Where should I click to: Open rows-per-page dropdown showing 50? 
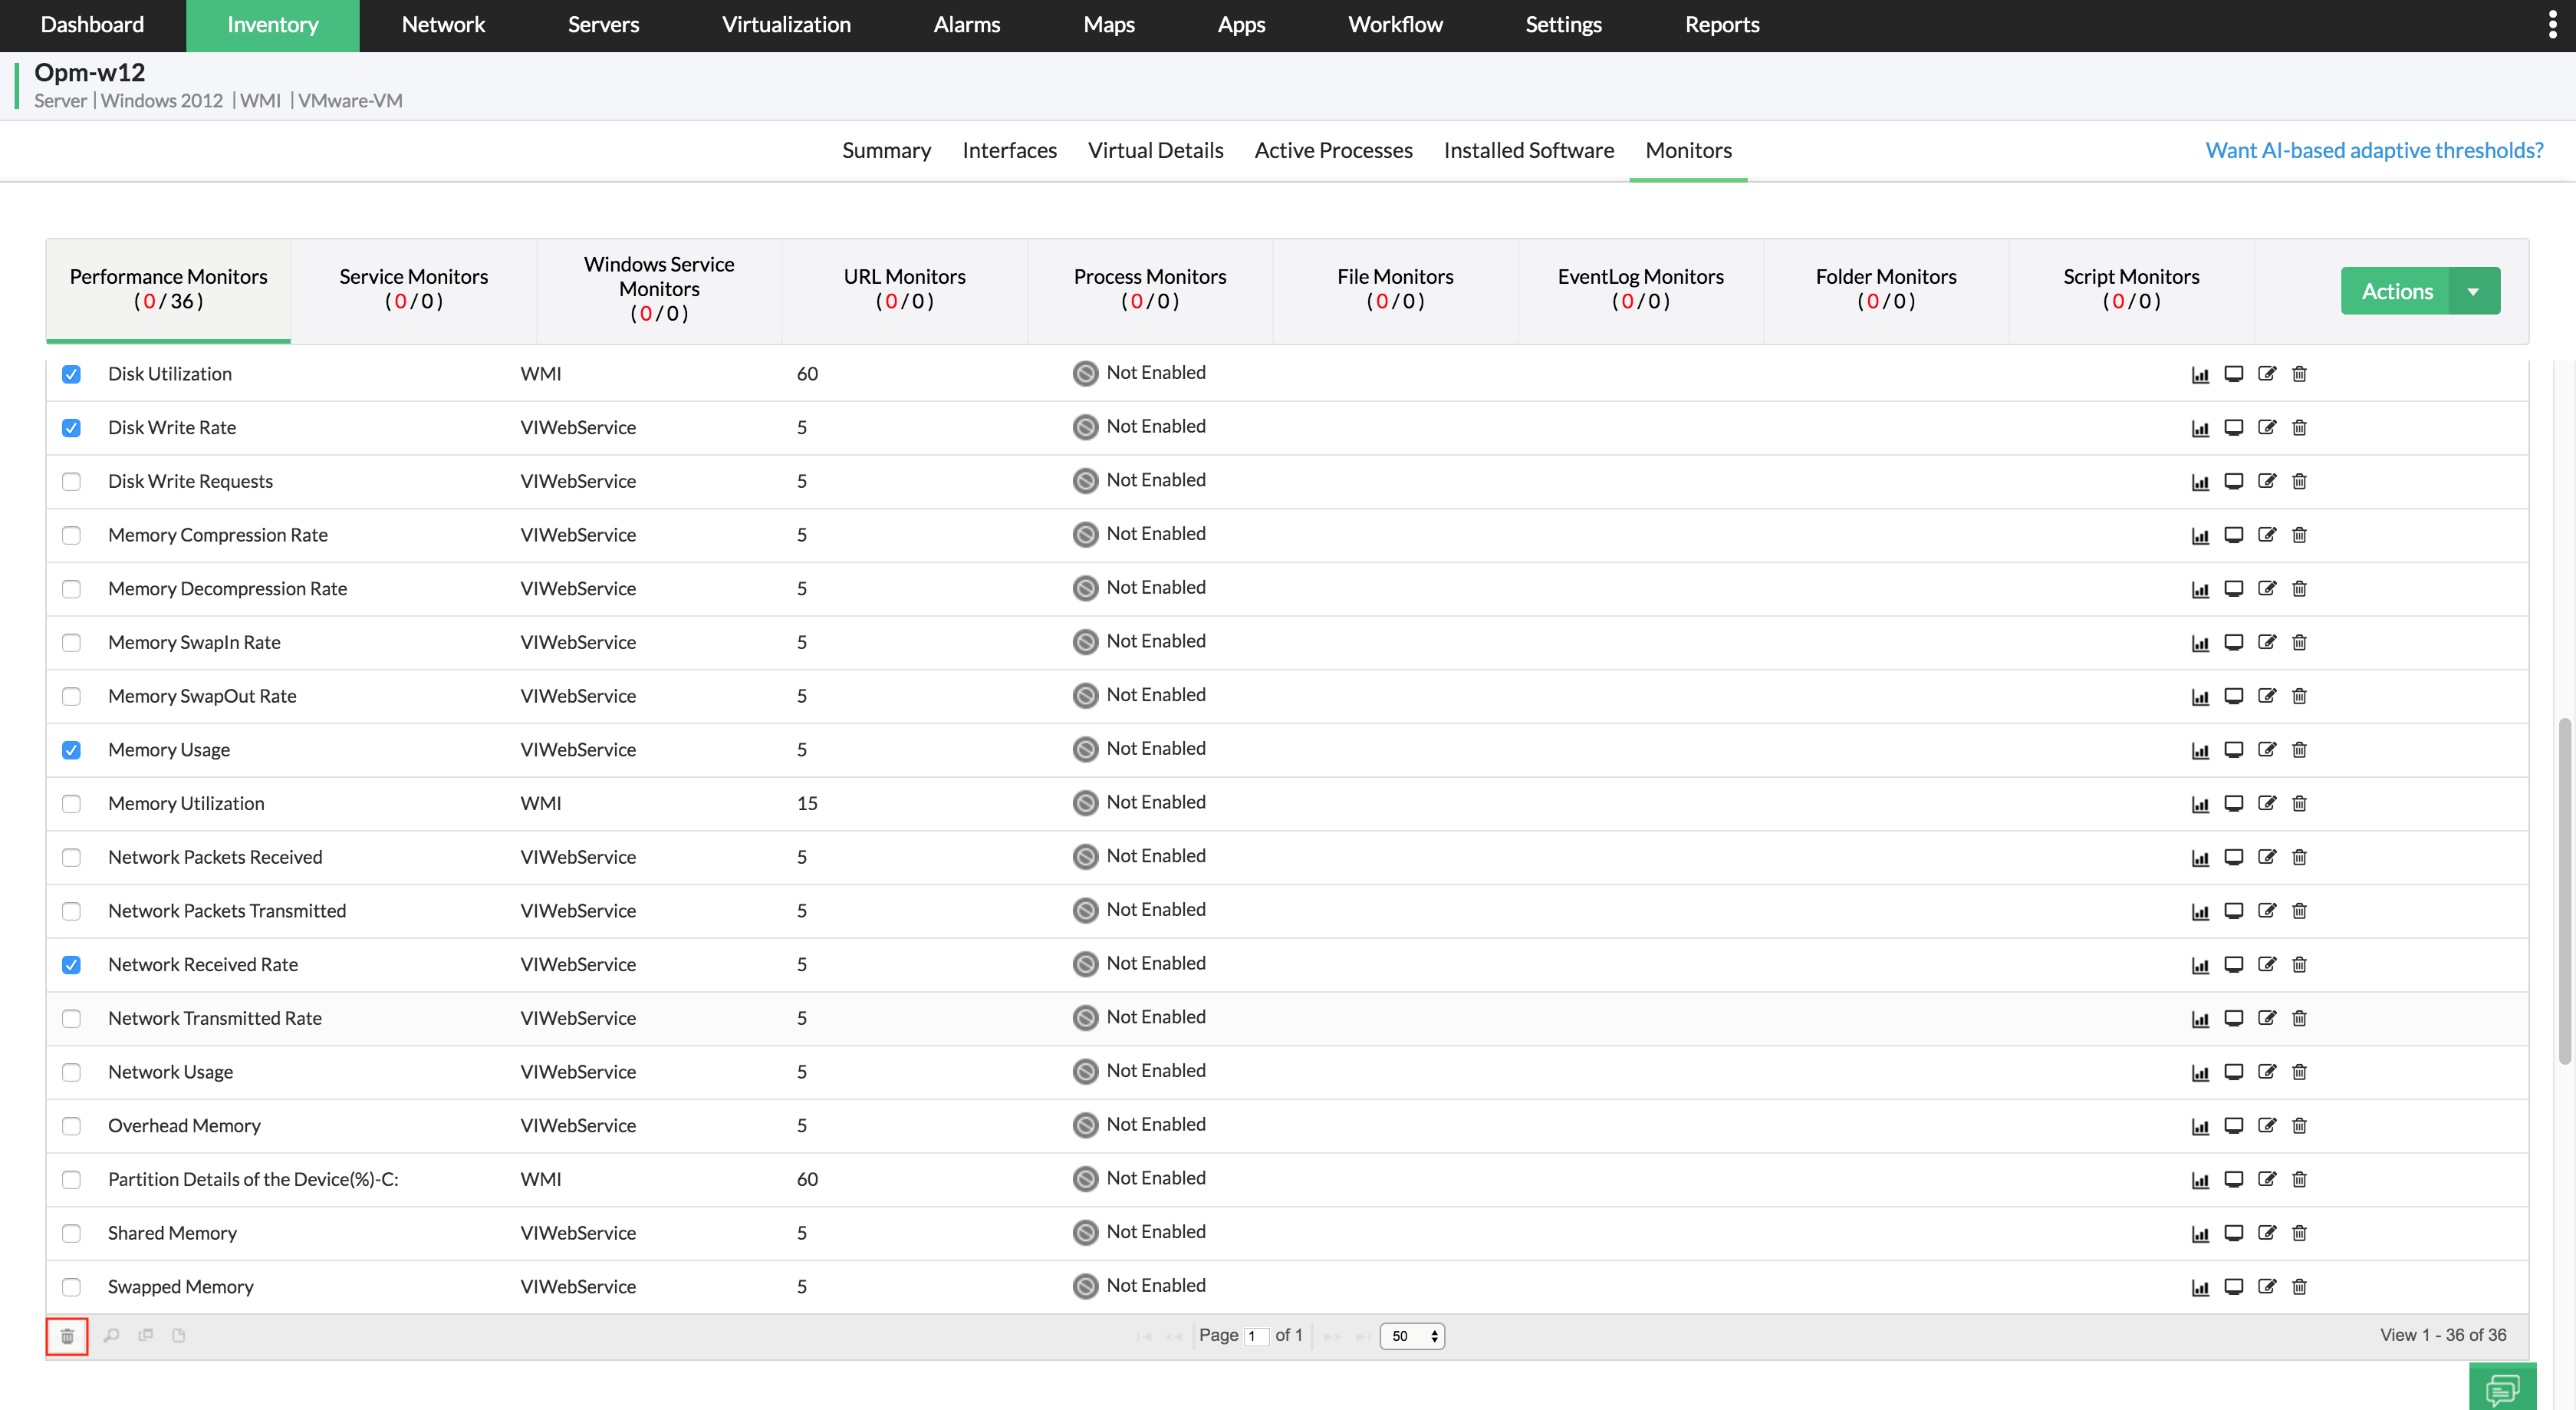1412,1336
